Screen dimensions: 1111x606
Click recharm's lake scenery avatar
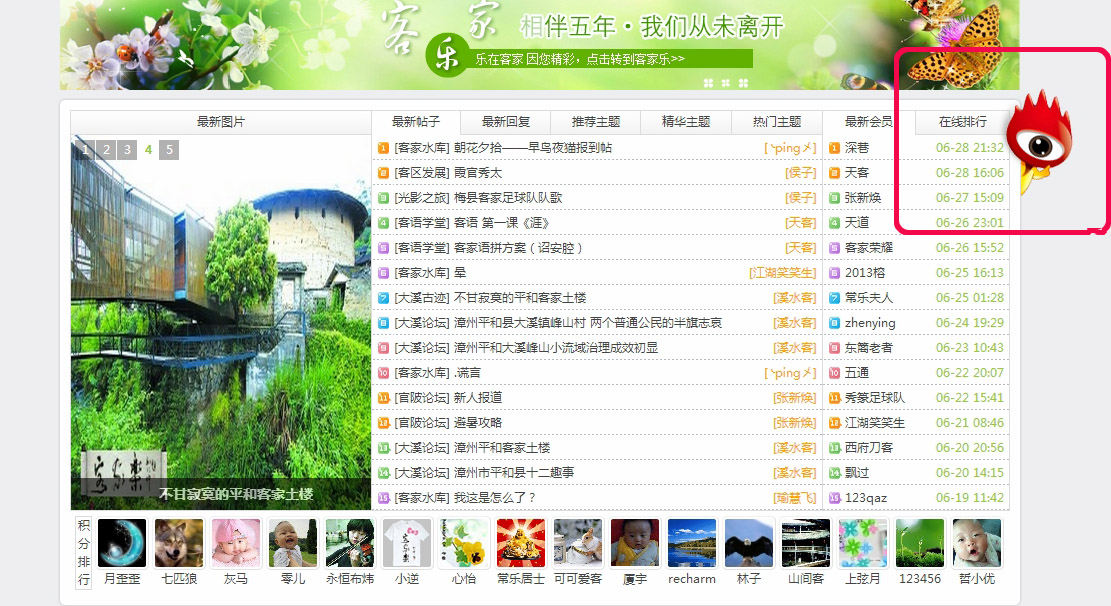692,543
